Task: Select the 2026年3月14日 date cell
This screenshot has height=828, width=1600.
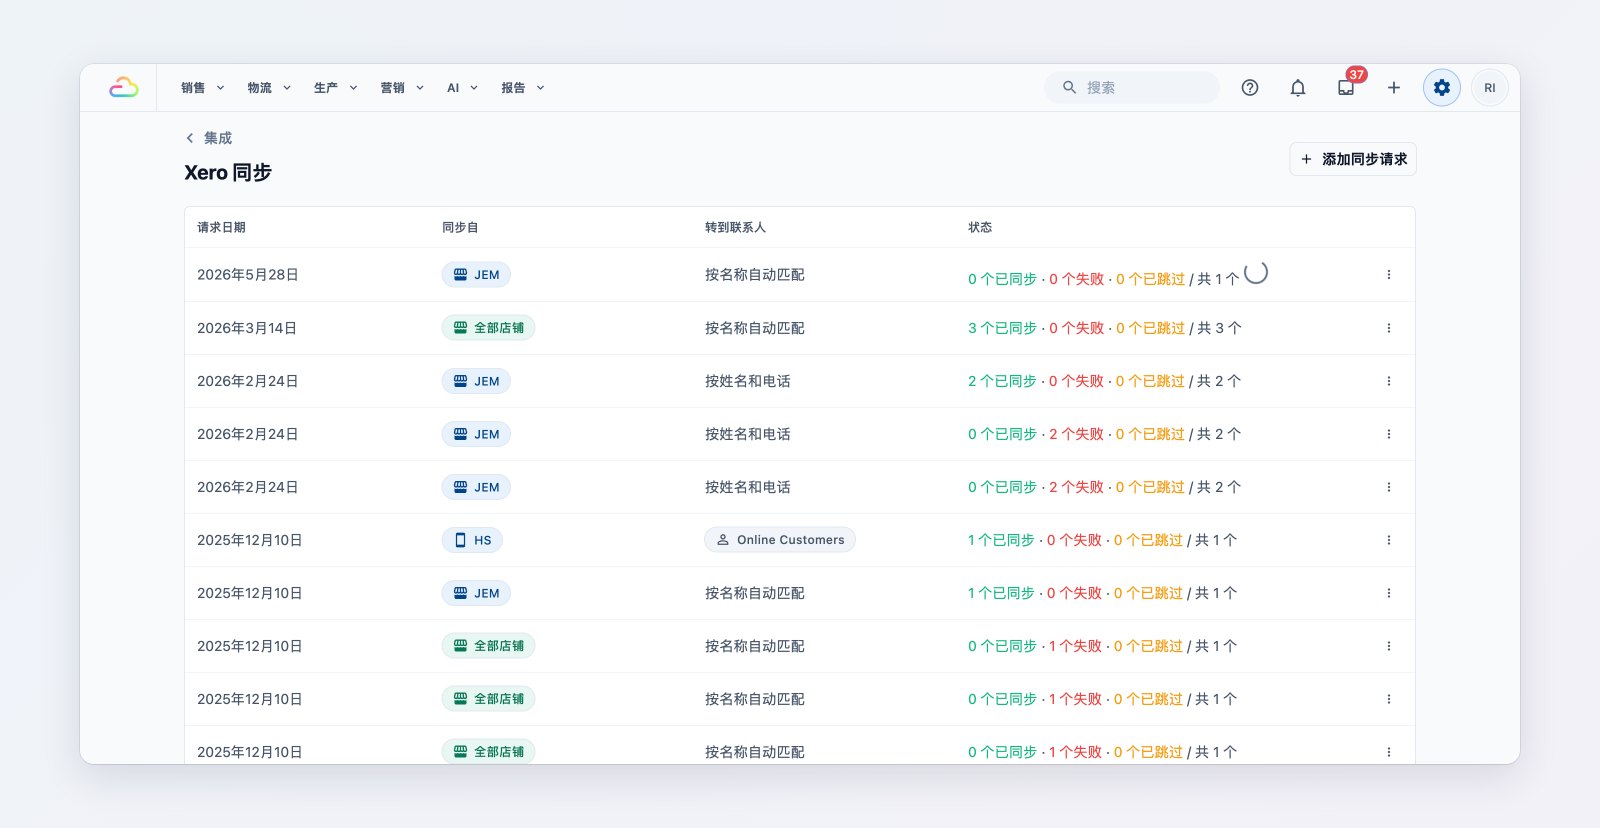Action: 247,328
